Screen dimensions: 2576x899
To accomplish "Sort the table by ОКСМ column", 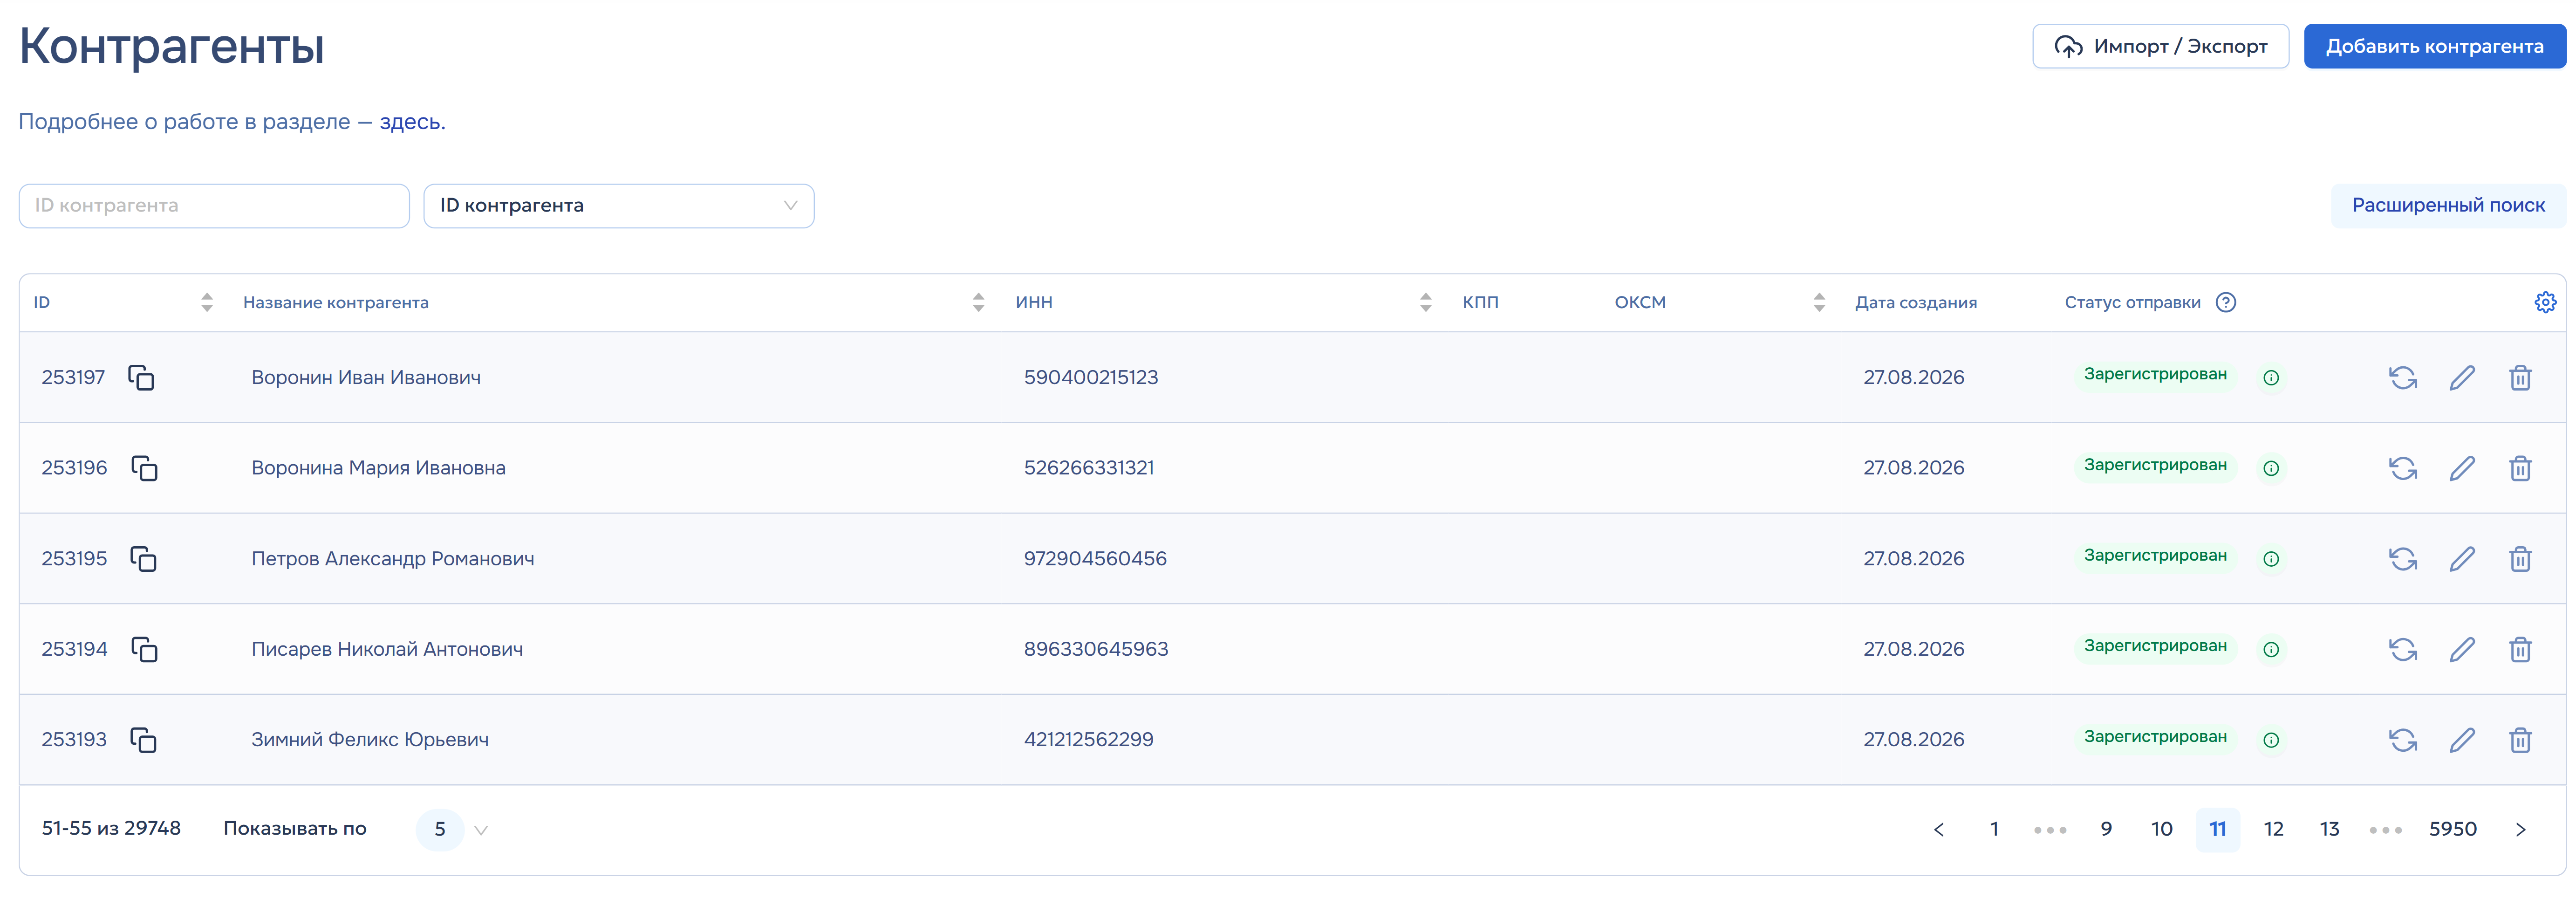I will coord(1819,302).
